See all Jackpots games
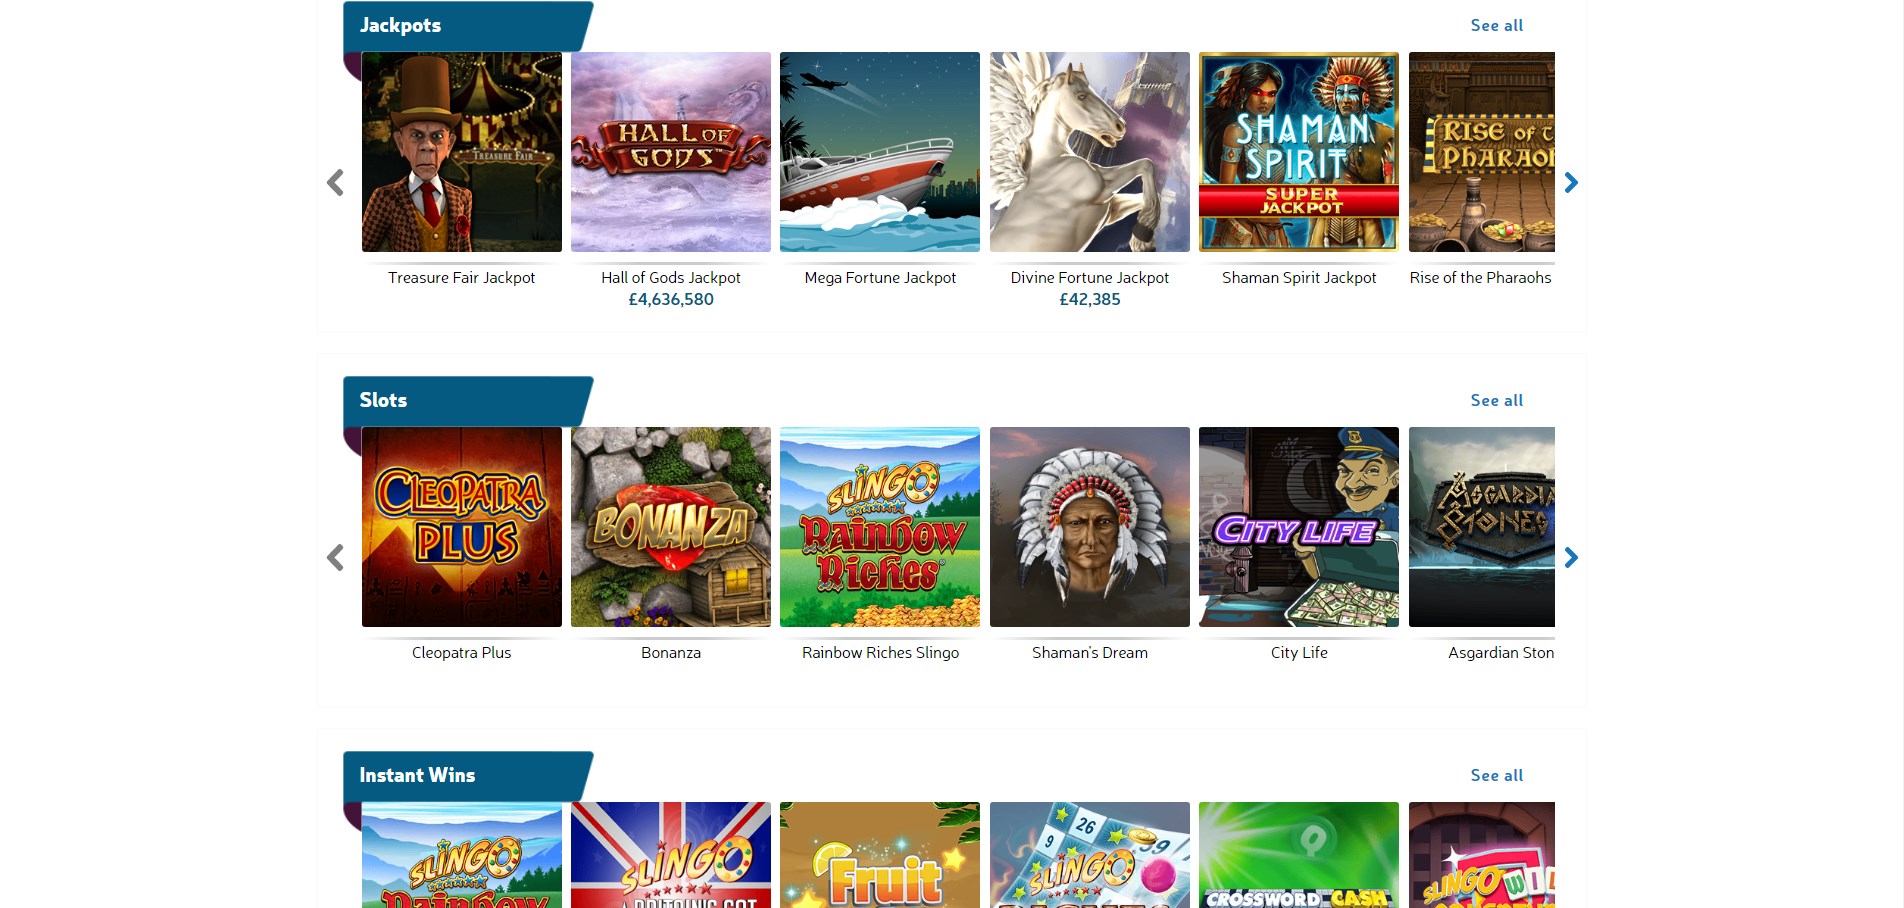1904x908 pixels. pyautogui.click(x=1497, y=25)
